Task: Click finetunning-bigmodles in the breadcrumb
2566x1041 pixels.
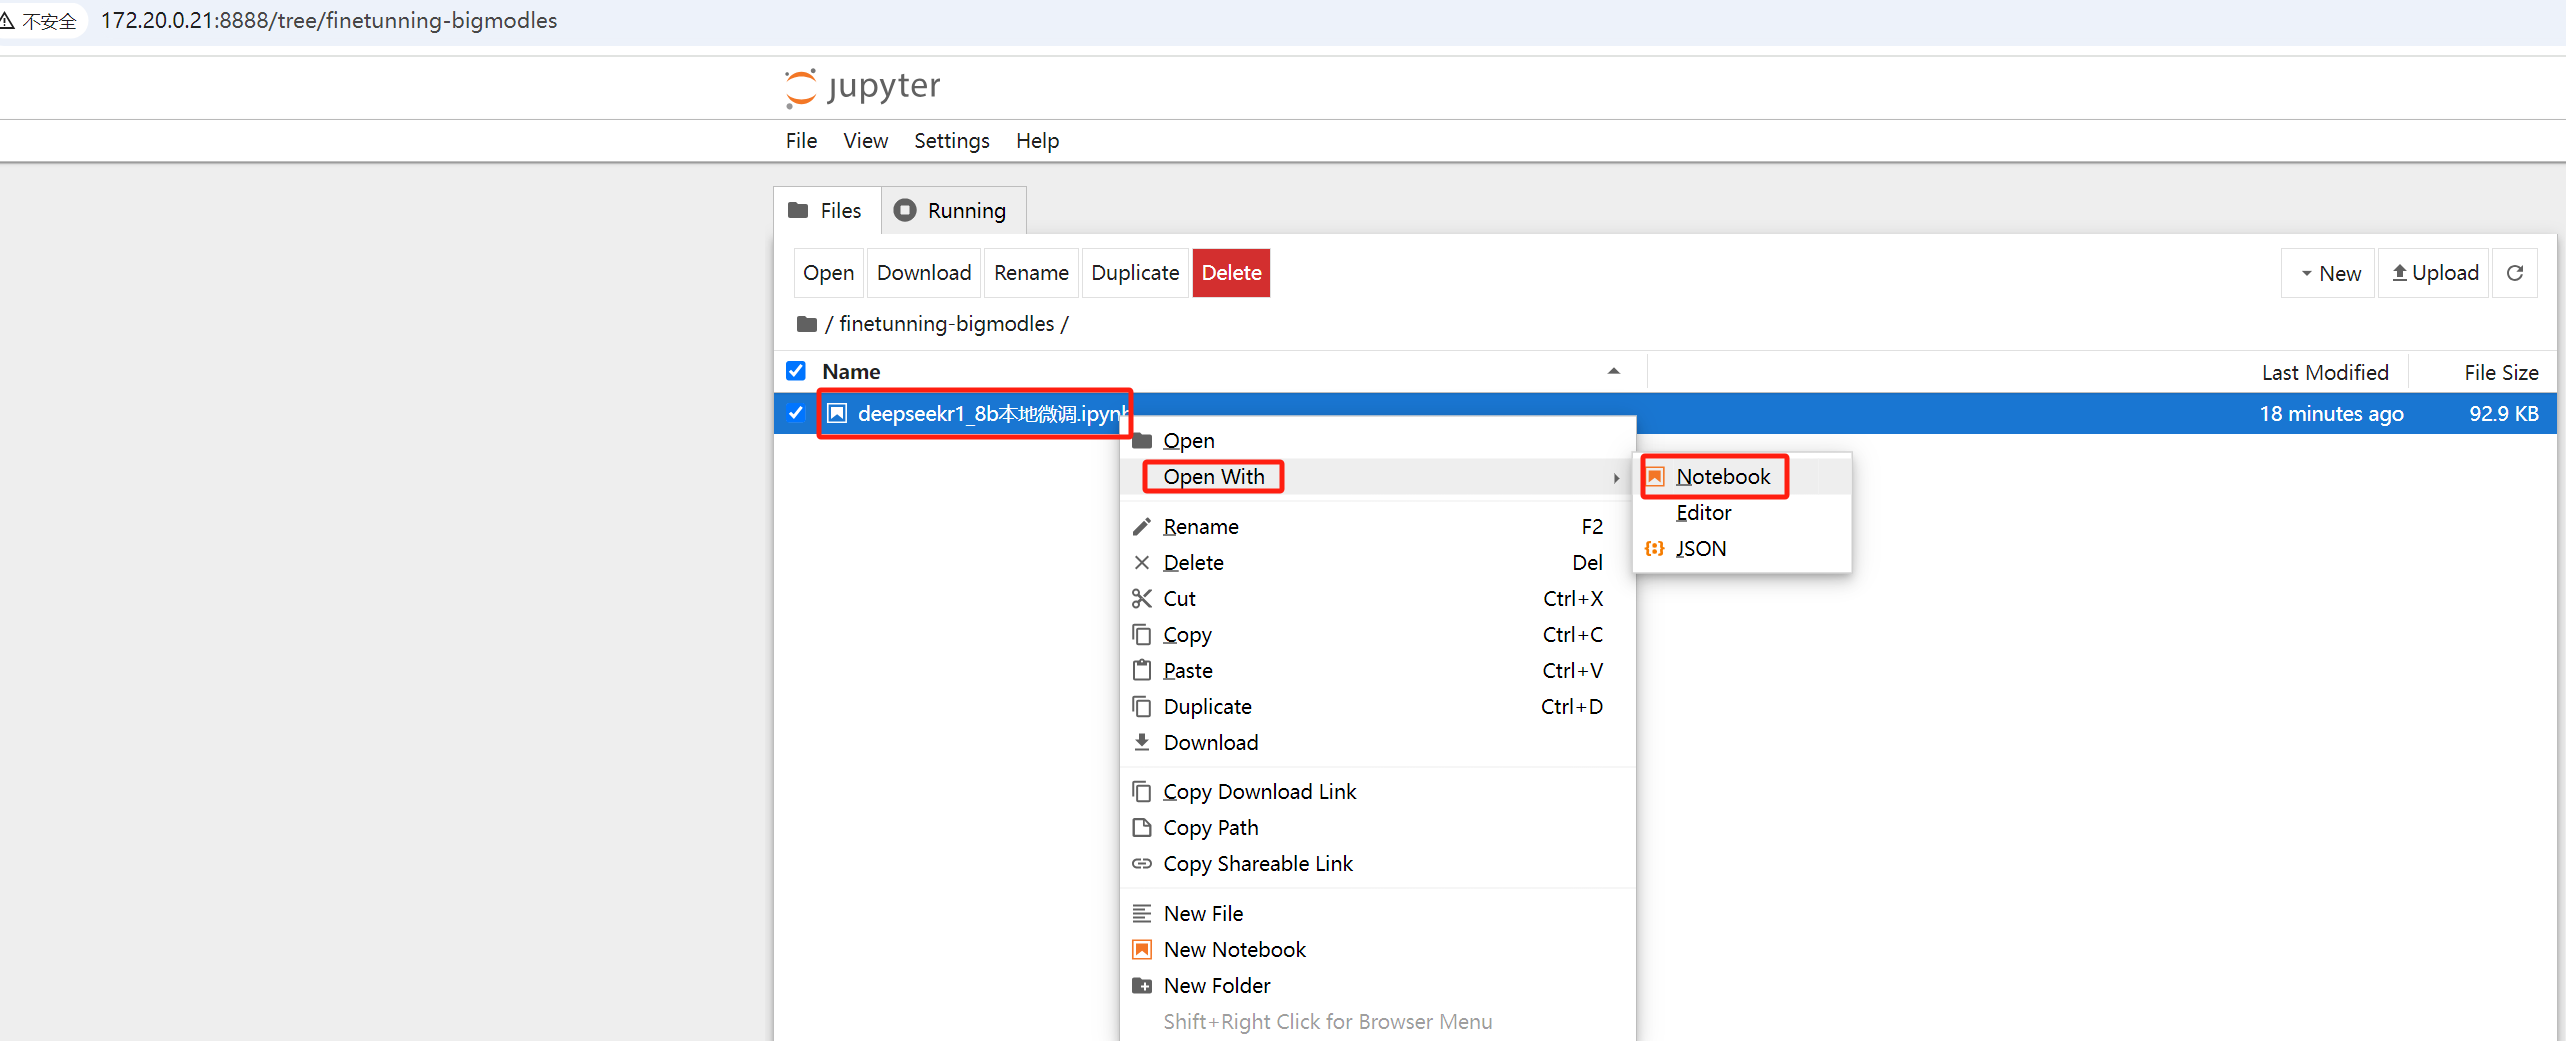Action: [946, 324]
